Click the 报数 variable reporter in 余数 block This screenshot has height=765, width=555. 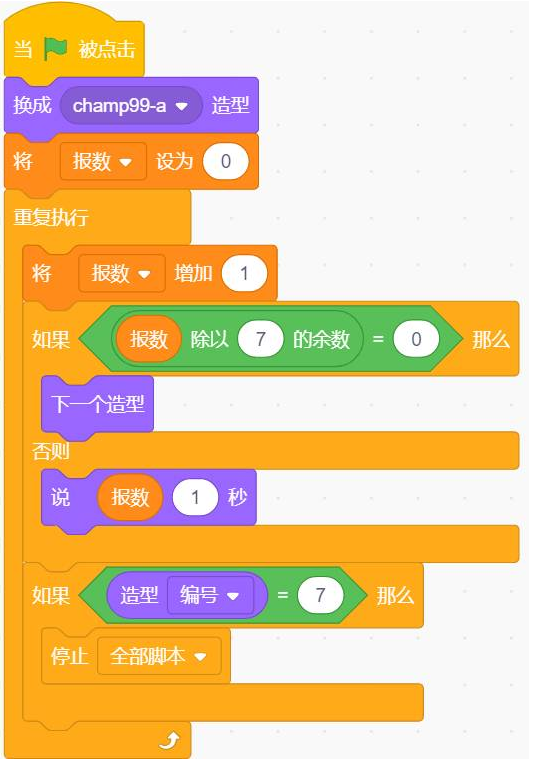pyautogui.click(x=149, y=339)
